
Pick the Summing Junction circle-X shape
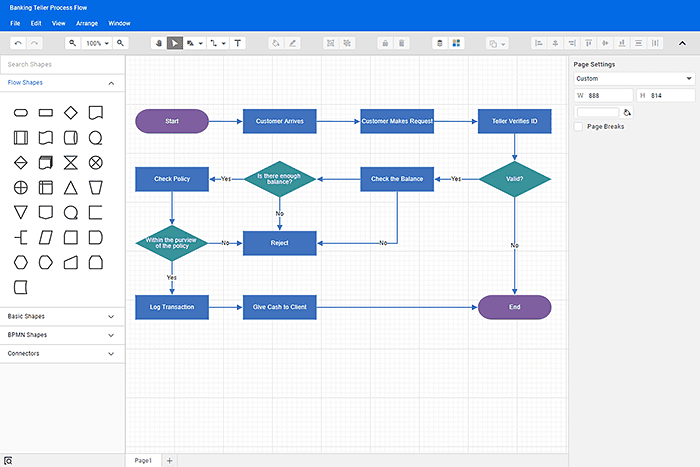tap(96, 163)
